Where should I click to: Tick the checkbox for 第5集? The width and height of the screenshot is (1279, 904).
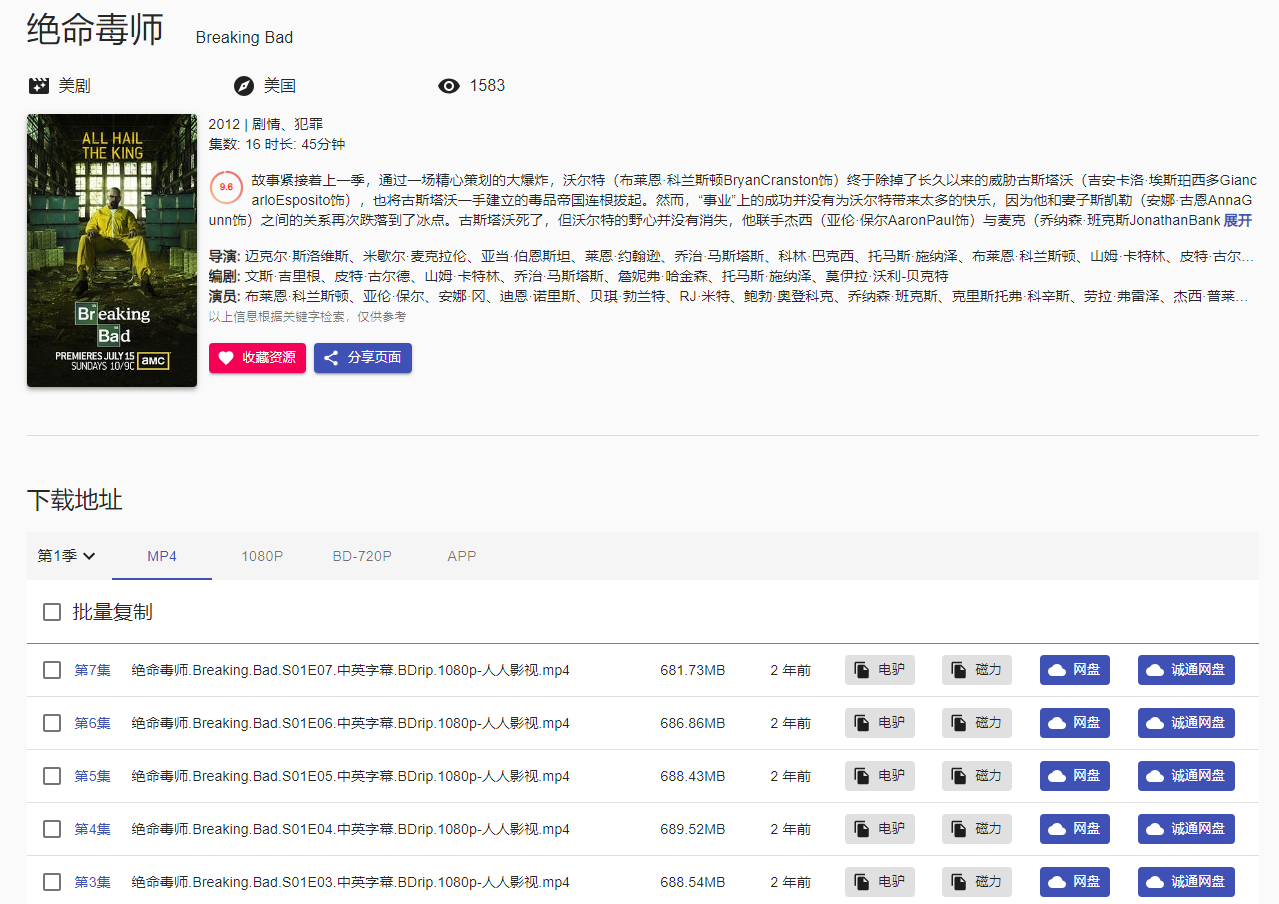point(52,776)
